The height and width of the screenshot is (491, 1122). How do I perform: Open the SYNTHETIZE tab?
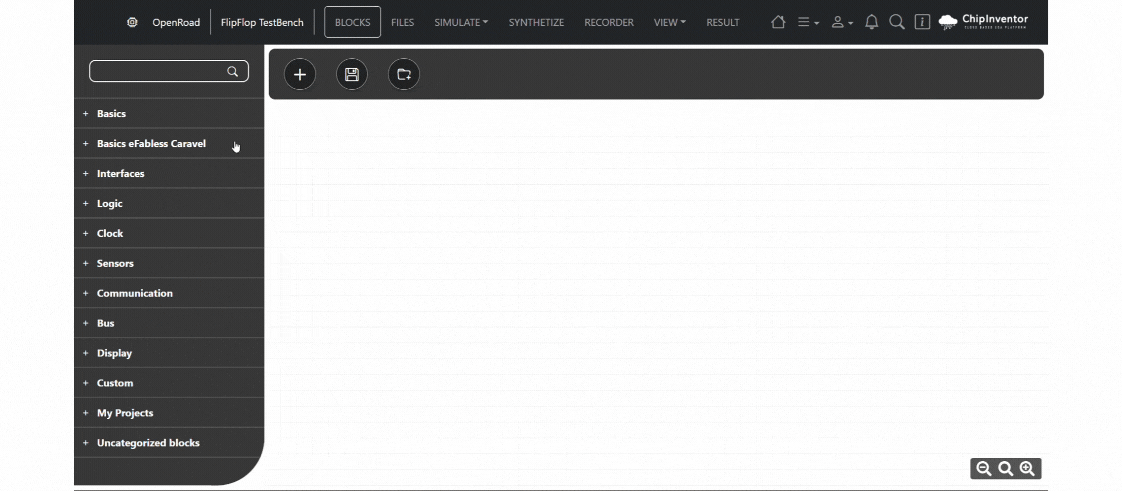[537, 22]
